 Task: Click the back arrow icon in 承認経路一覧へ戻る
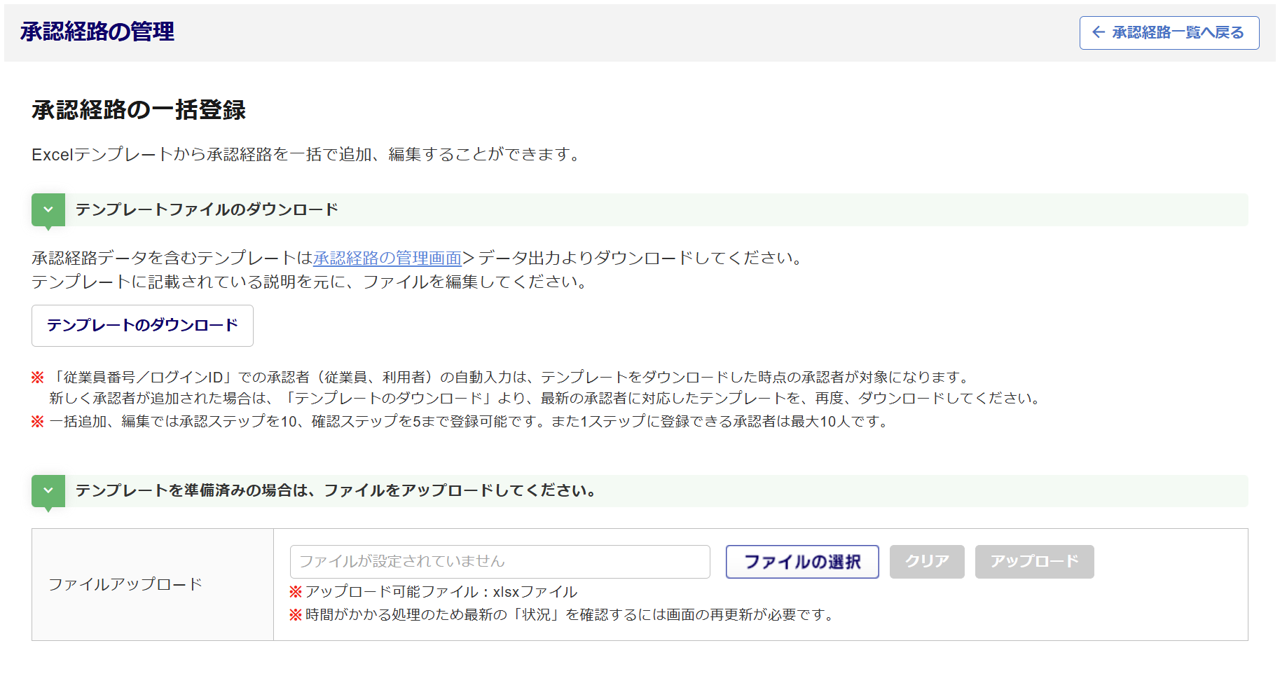pos(1098,33)
